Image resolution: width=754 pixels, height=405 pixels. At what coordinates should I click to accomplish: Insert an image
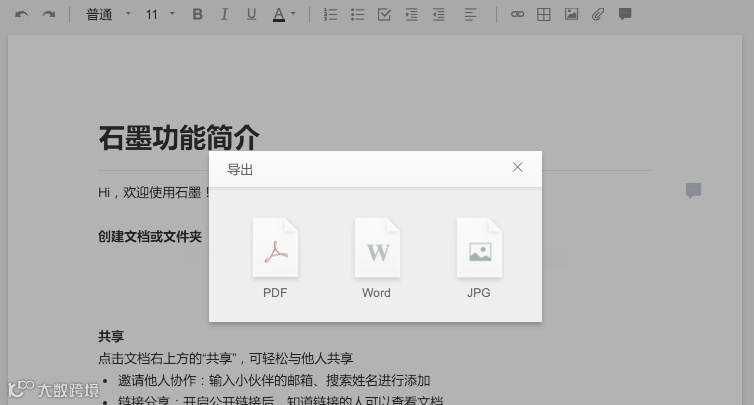point(571,14)
